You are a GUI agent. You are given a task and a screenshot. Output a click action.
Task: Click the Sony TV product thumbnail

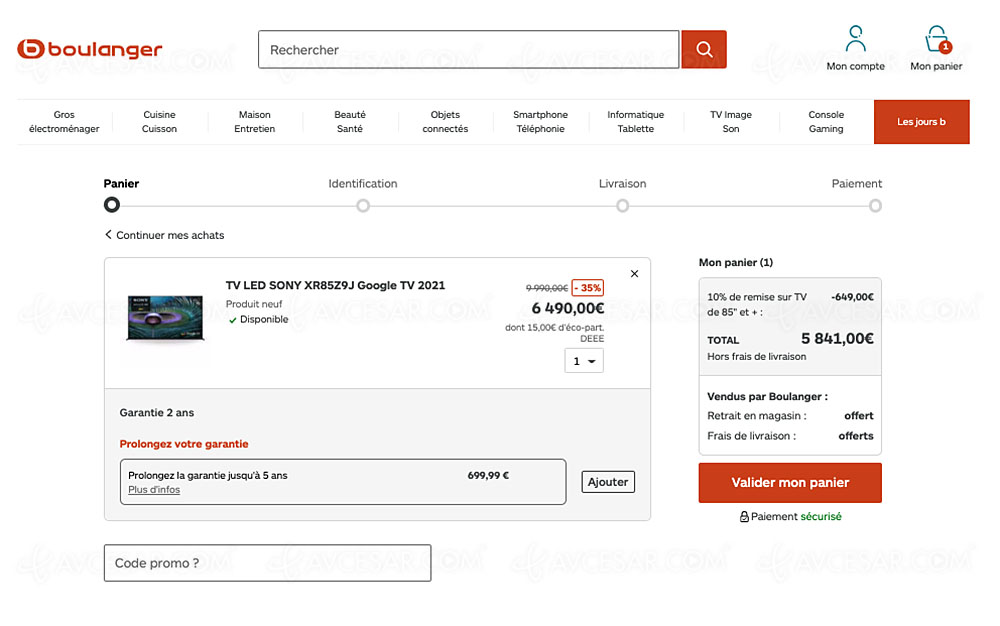(x=165, y=317)
